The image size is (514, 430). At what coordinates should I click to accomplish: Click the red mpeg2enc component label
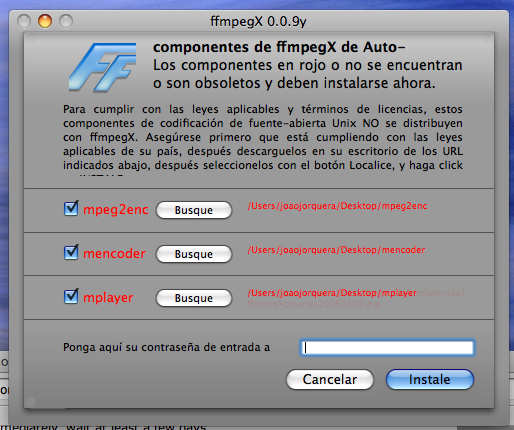point(116,210)
